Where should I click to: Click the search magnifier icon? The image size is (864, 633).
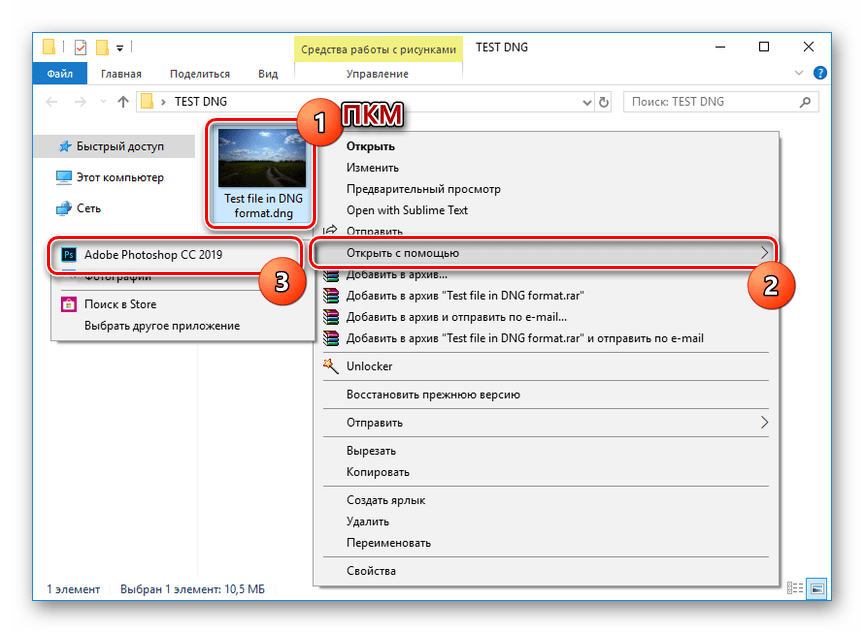click(x=805, y=102)
